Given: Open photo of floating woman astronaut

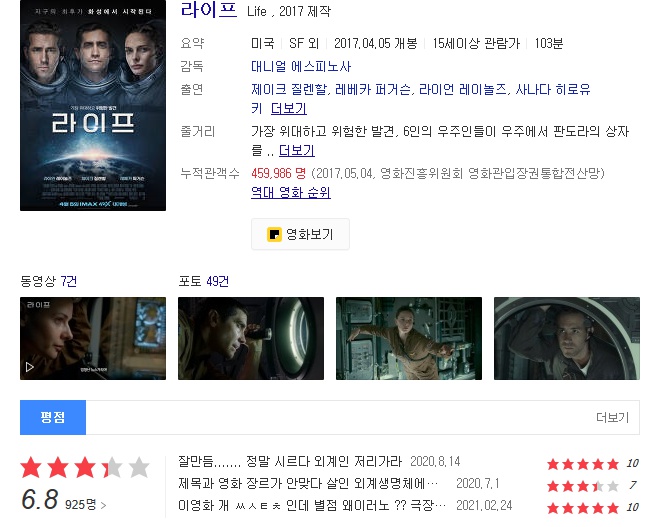Looking at the screenshot, I should pos(409,338).
